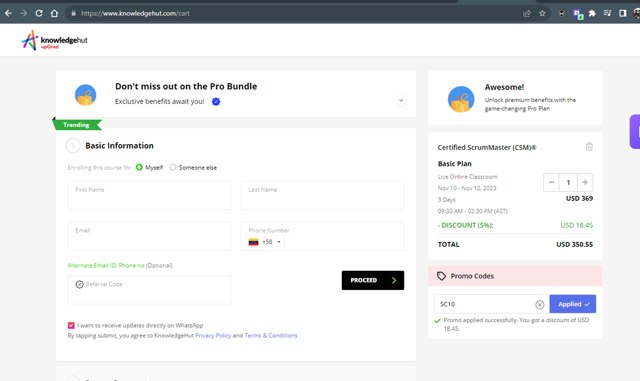Image resolution: width=640 pixels, height=381 pixels.
Task: Click Alternate Email ID, Phone no link
Action: [x=106, y=265]
